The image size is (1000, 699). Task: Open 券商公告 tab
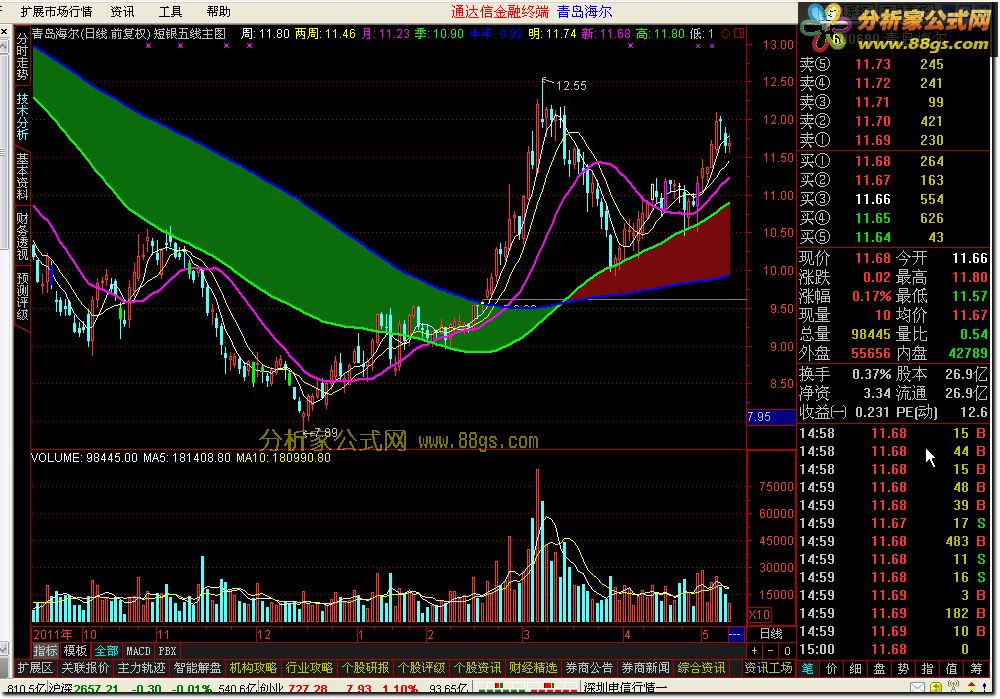(x=589, y=668)
